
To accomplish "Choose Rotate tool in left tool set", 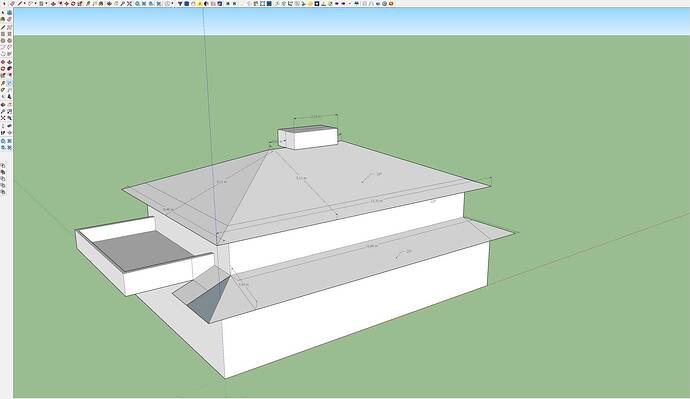I will [x=3, y=69].
